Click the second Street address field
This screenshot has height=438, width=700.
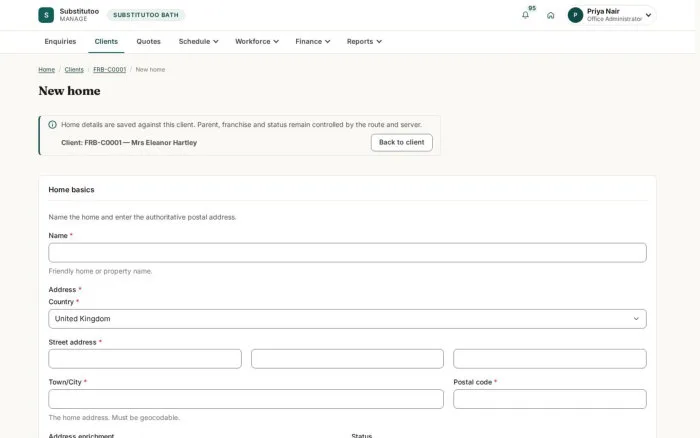pyautogui.click(x=347, y=359)
